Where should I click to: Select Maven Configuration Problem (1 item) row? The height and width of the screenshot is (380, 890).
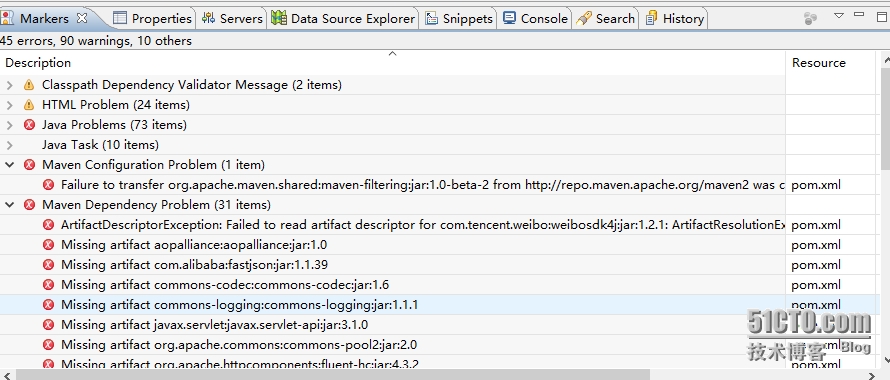click(x=153, y=165)
